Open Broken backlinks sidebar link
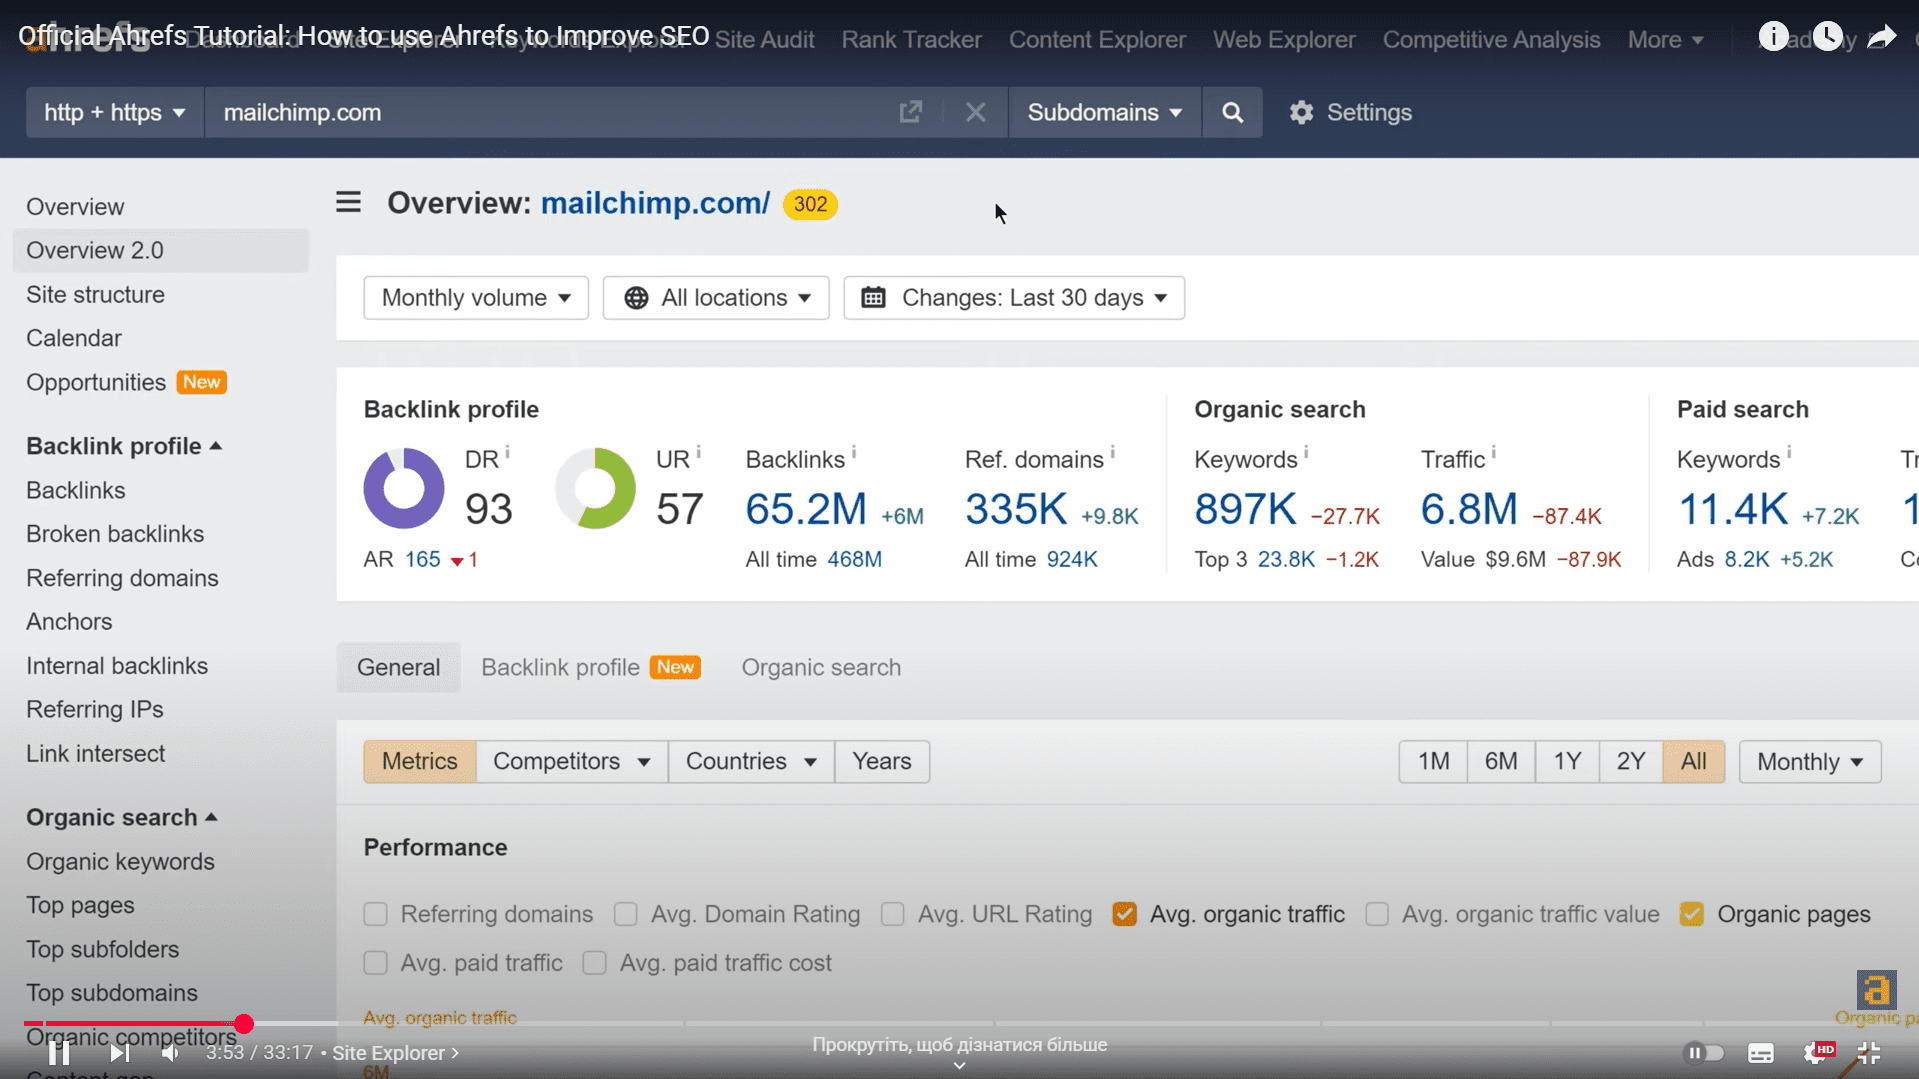1919x1079 pixels. 115,534
